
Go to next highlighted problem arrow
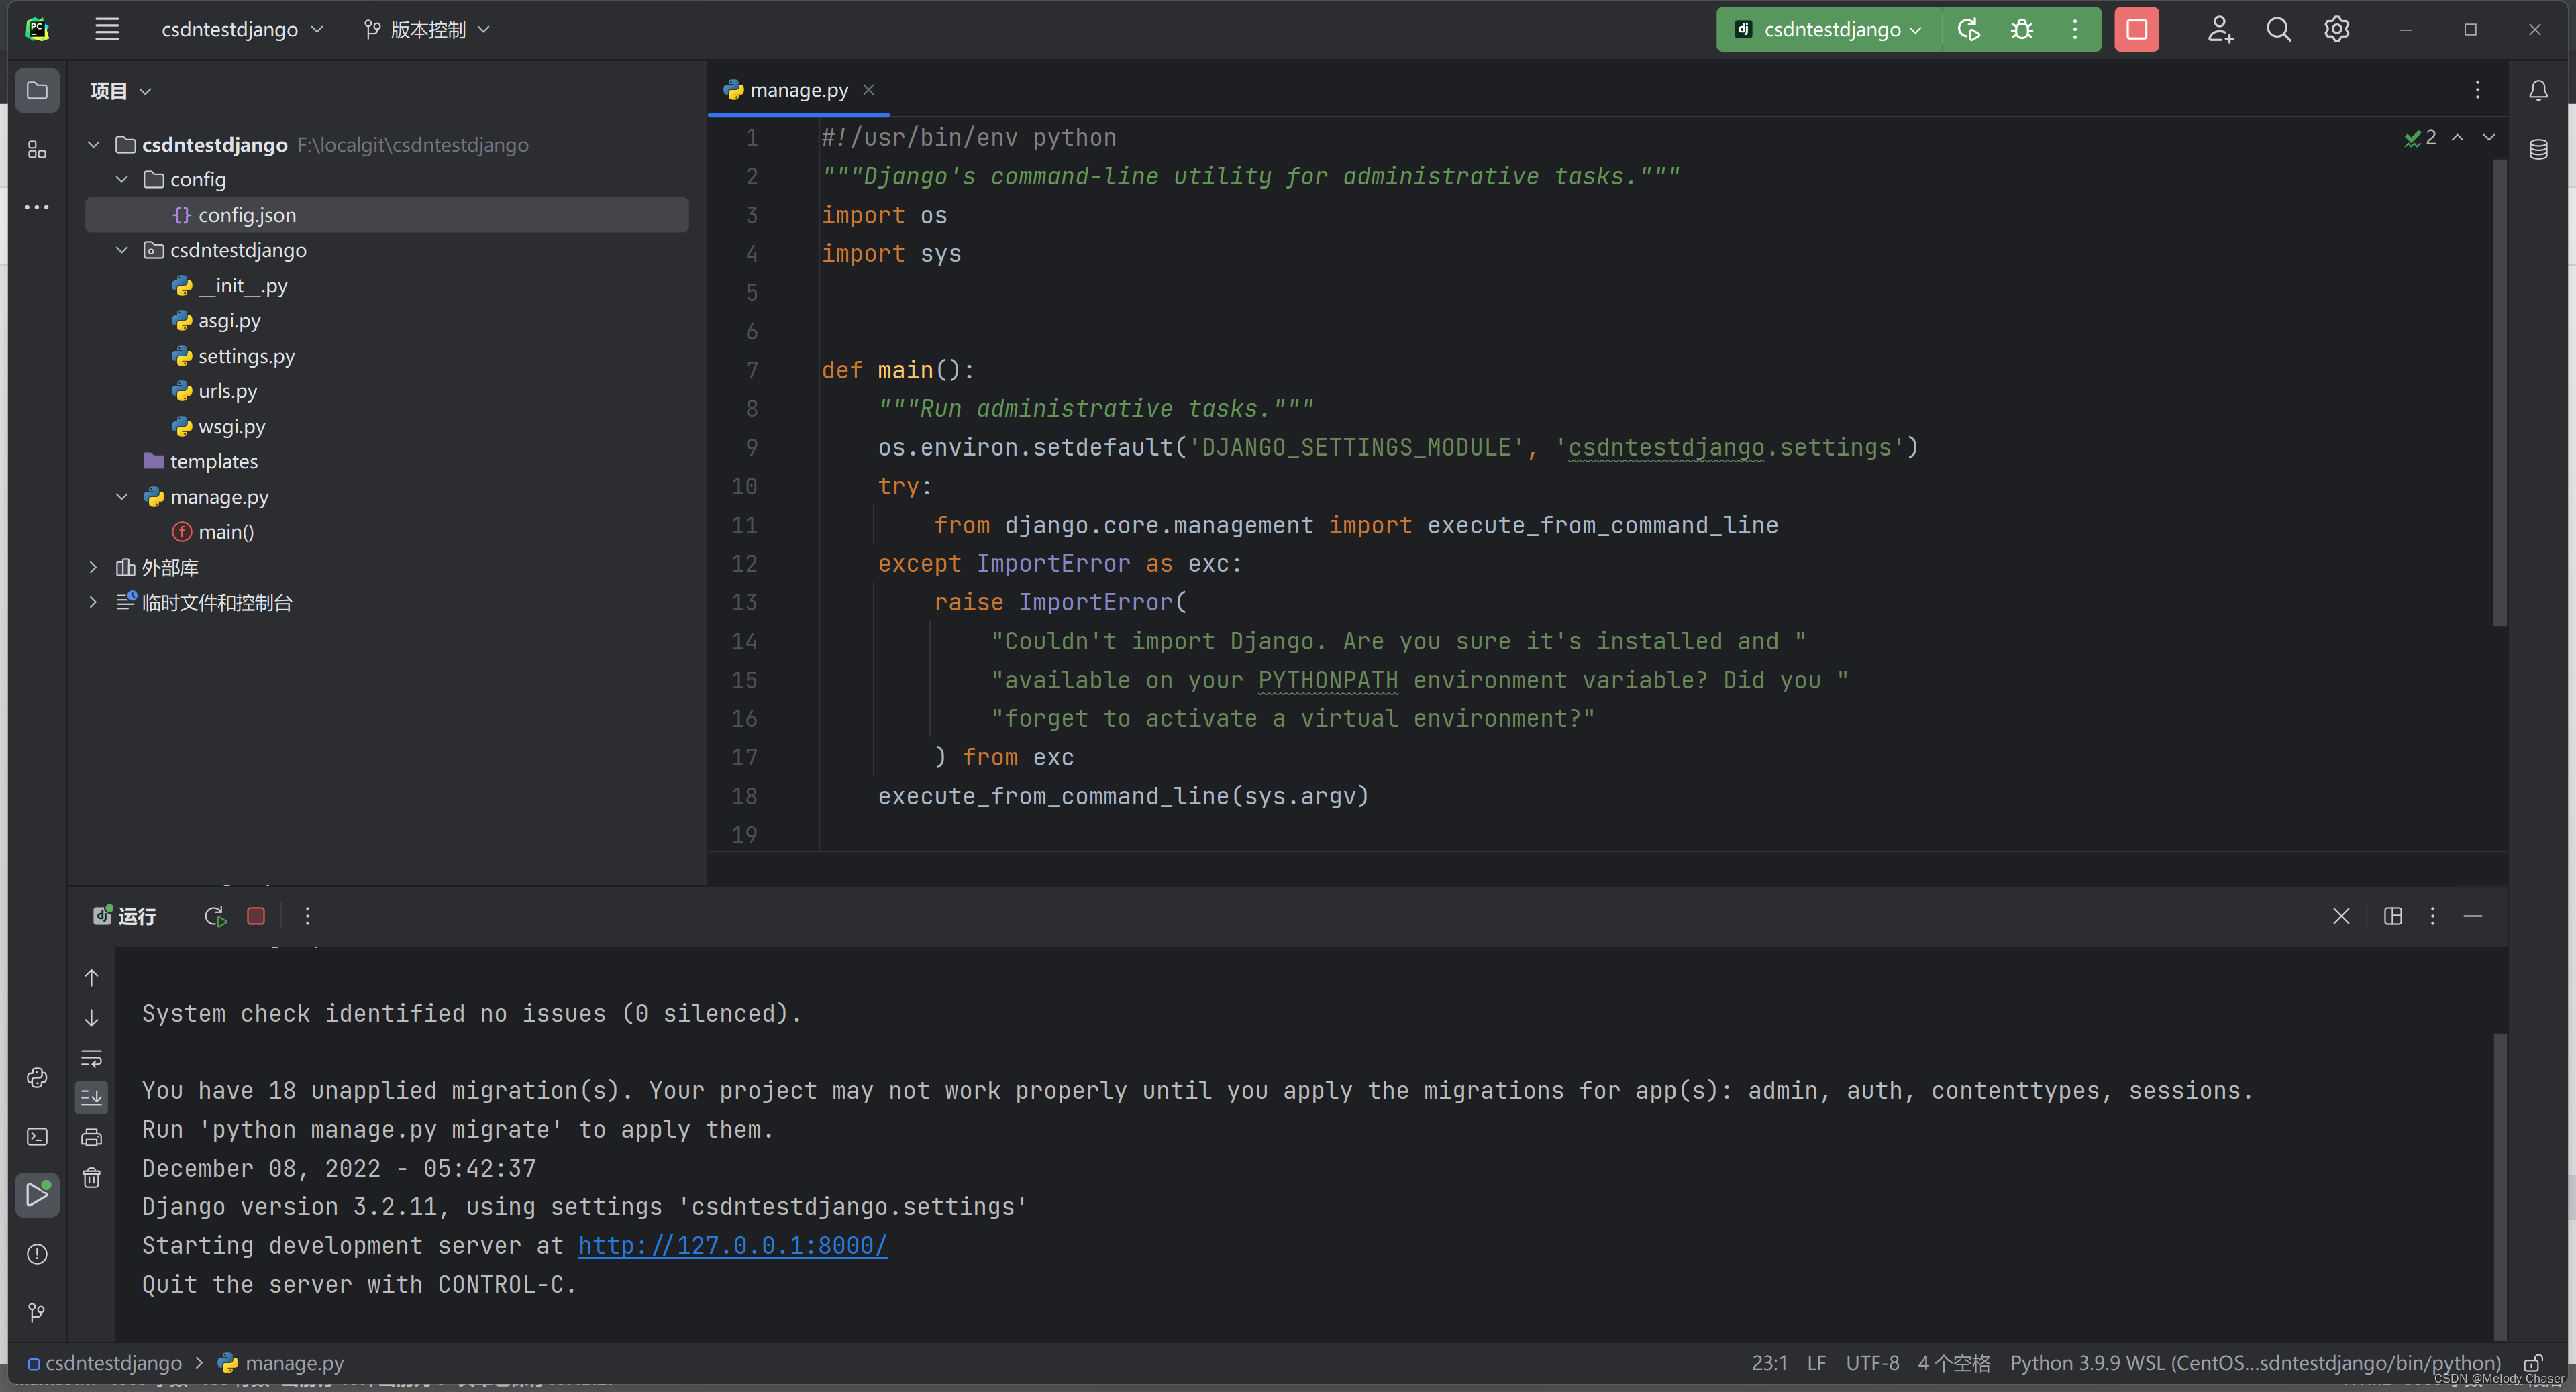[x=2489, y=137]
